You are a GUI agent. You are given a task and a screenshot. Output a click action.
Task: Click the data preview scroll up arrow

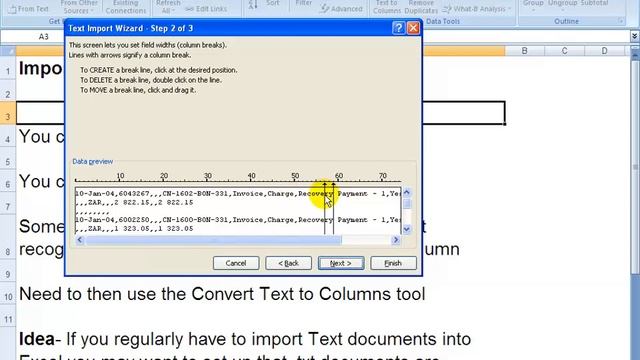[x=407, y=193]
